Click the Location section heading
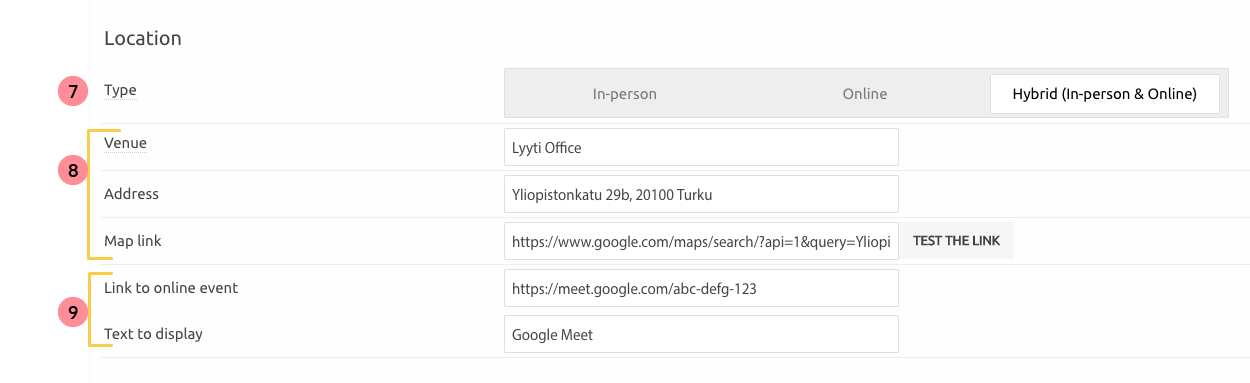The width and height of the screenshot is (1250, 383). click(x=143, y=39)
